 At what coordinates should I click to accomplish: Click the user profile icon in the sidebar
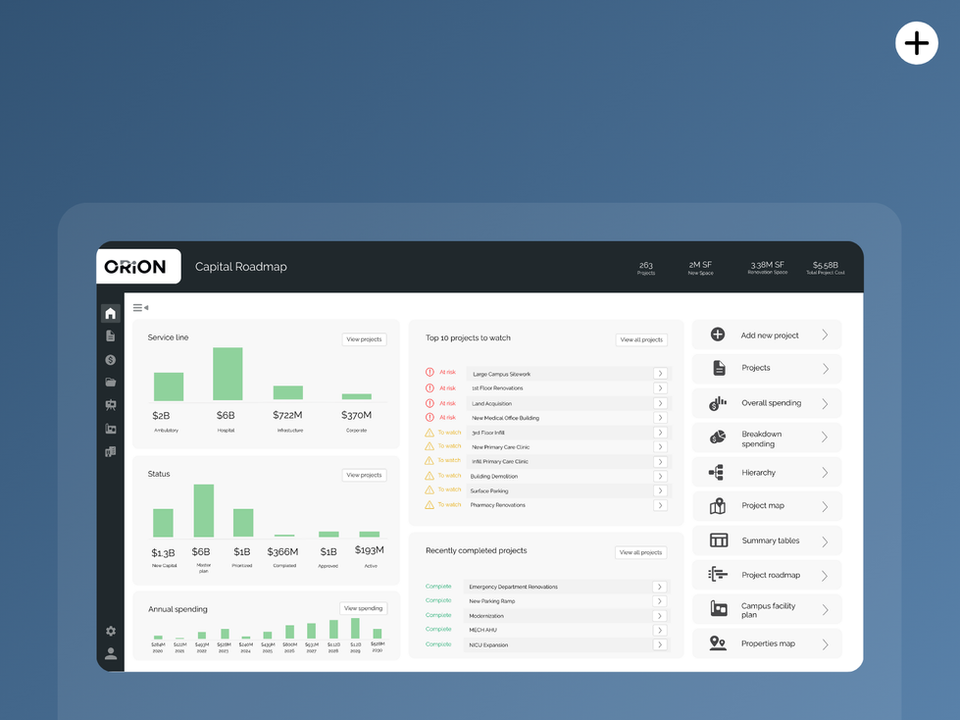pos(111,654)
